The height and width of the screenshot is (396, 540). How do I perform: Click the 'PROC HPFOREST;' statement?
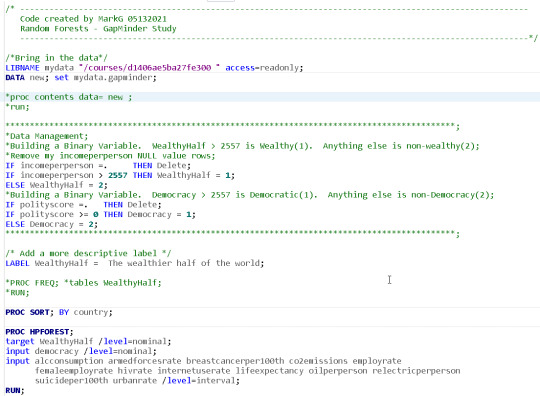click(39, 332)
